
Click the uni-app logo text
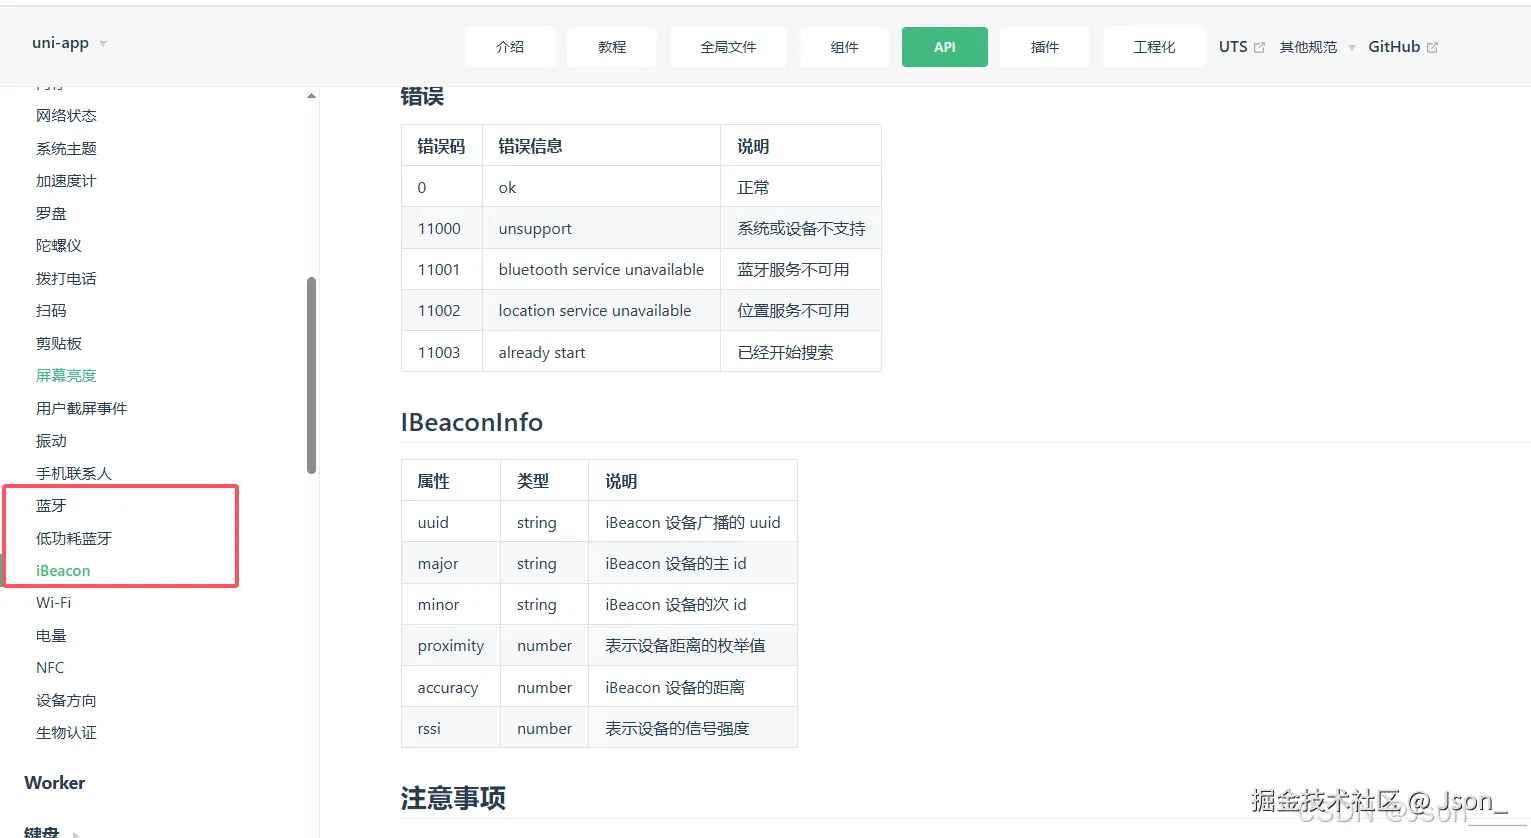coord(60,43)
